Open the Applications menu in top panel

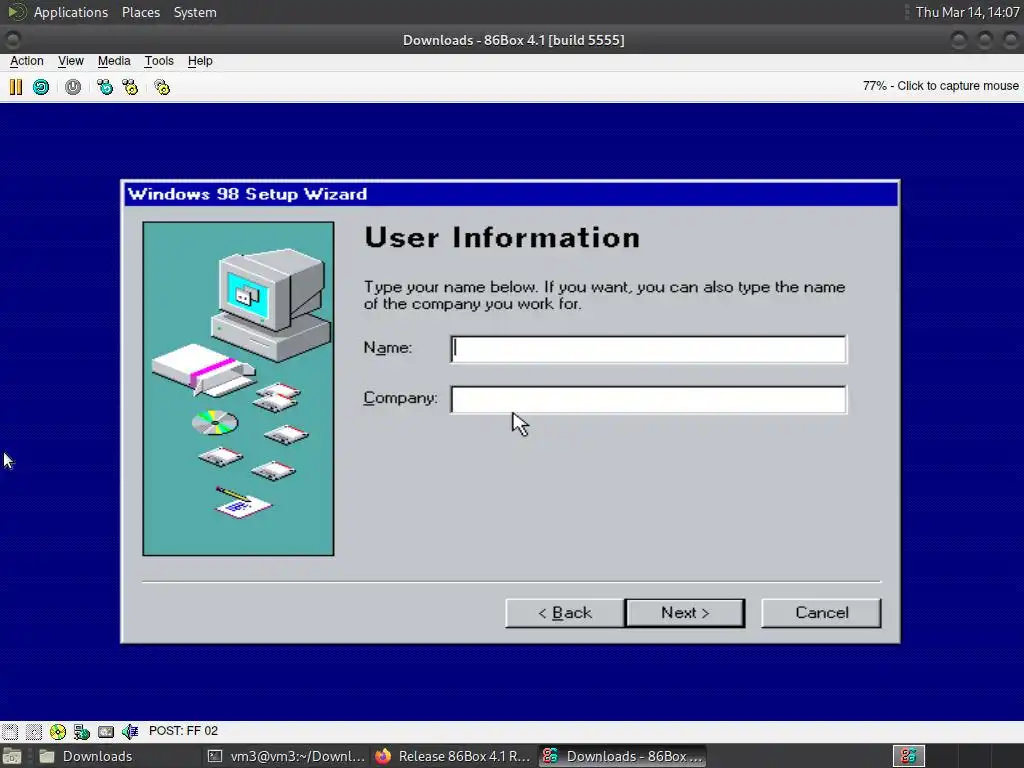[71, 12]
